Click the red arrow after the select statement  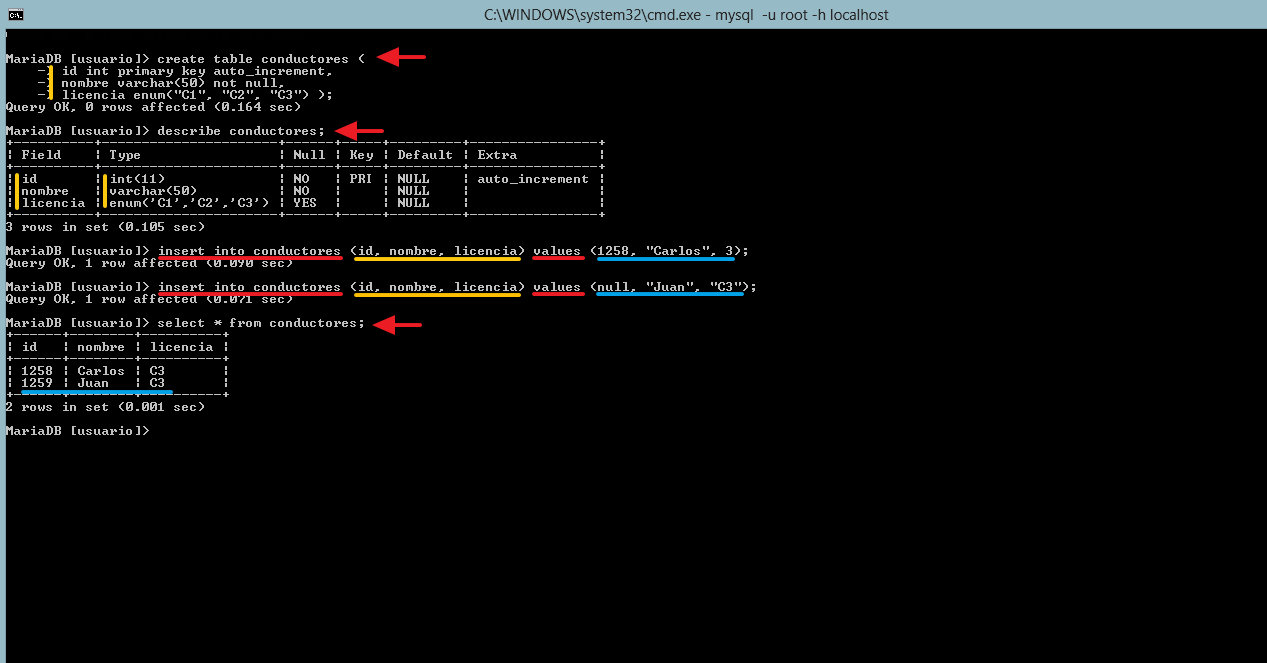[397, 324]
